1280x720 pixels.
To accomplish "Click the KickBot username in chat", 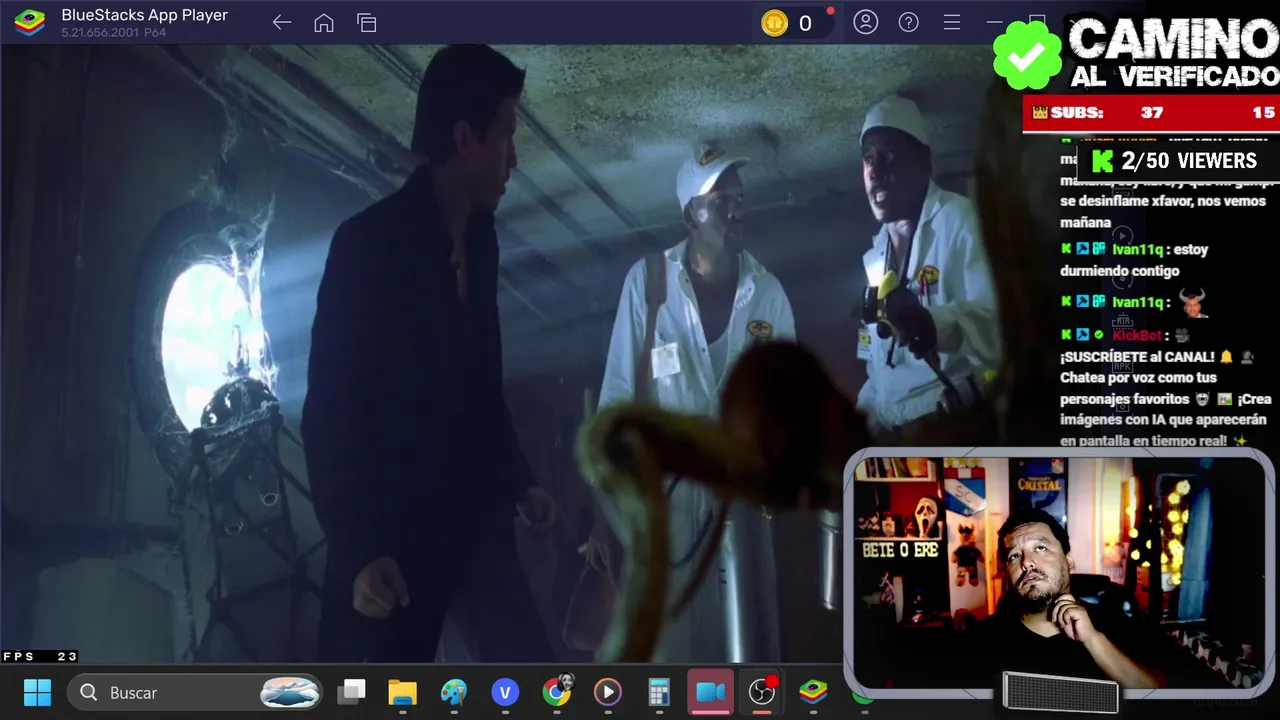I will (1137, 336).
